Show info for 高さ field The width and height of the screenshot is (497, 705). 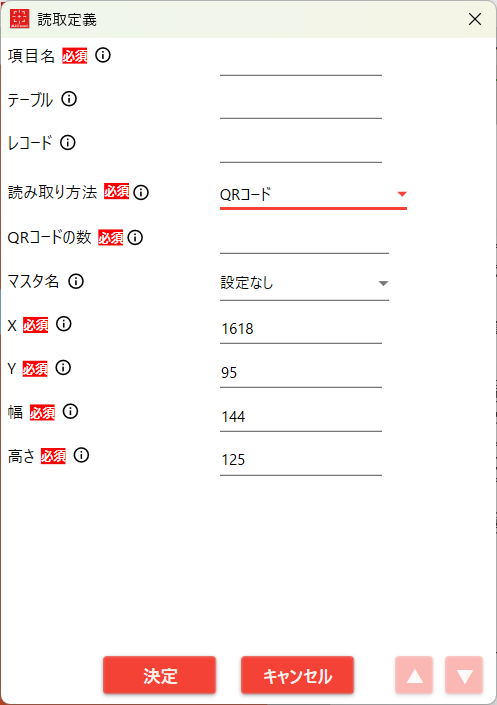[81, 455]
